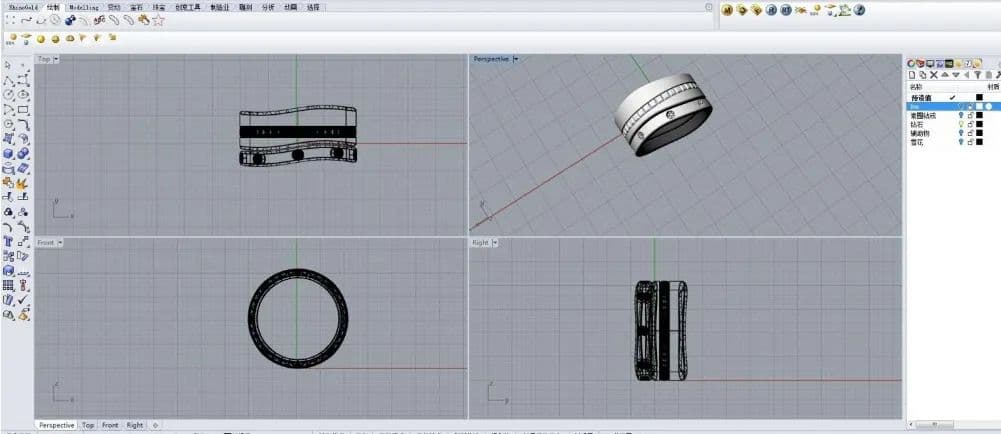Select the text T tool in left sidebar
This screenshot has height=434, width=1001.
9,241
